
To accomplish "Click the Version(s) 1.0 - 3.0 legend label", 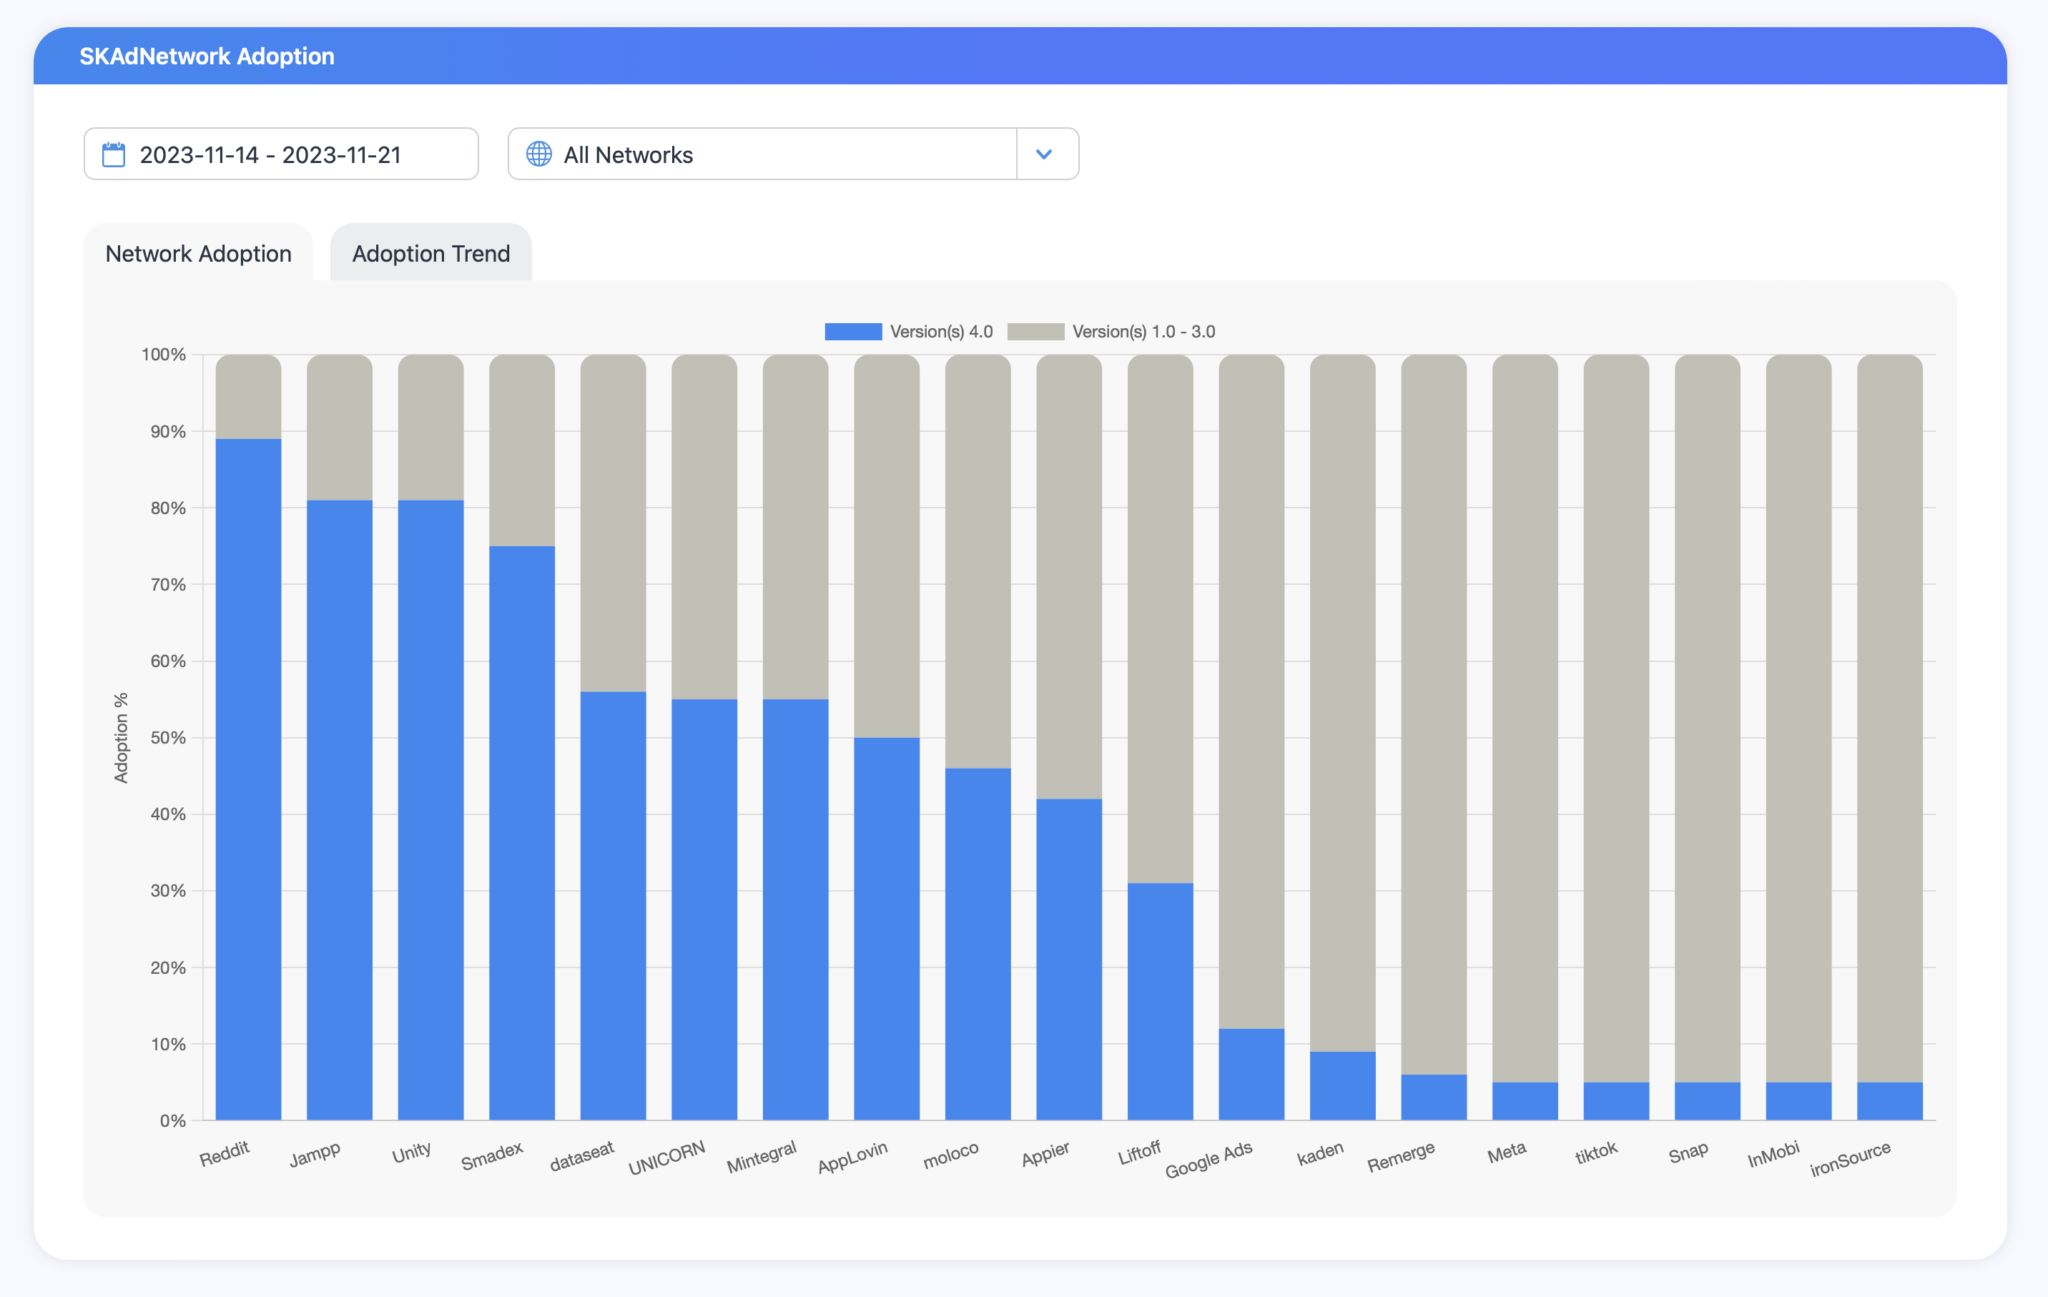I will (x=1143, y=332).
